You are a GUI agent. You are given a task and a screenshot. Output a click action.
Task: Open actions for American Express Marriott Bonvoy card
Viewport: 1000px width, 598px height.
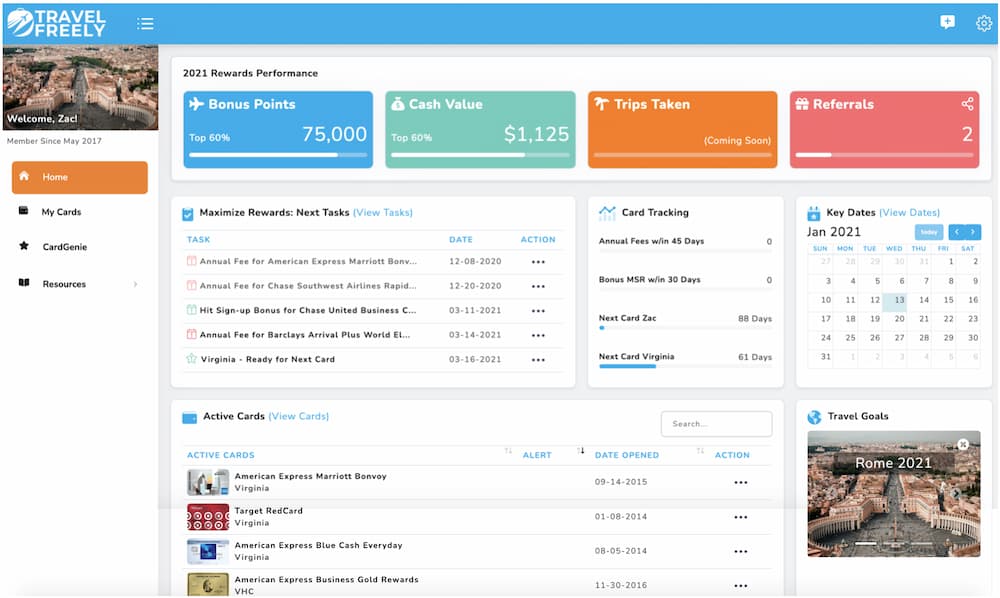point(740,483)
